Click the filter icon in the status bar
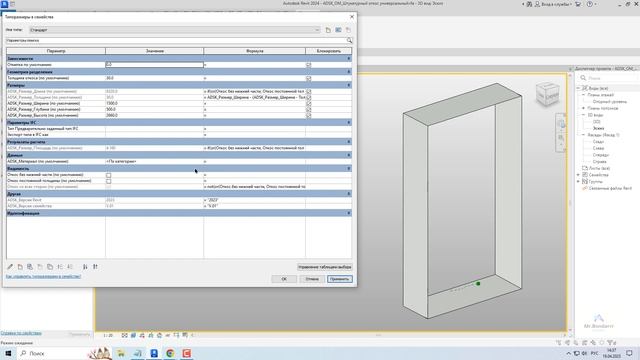 click(611, 343)
